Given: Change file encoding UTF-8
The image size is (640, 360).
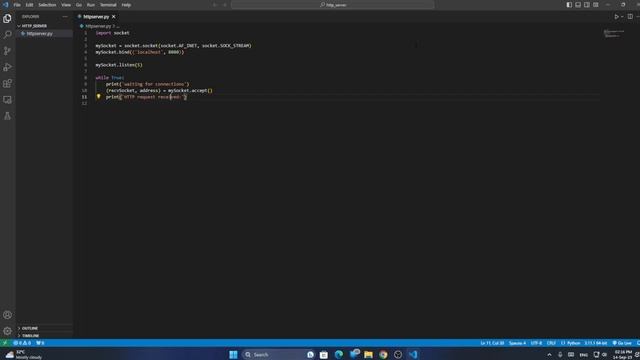Looking at the screenshot, I should tap(536, 343).
